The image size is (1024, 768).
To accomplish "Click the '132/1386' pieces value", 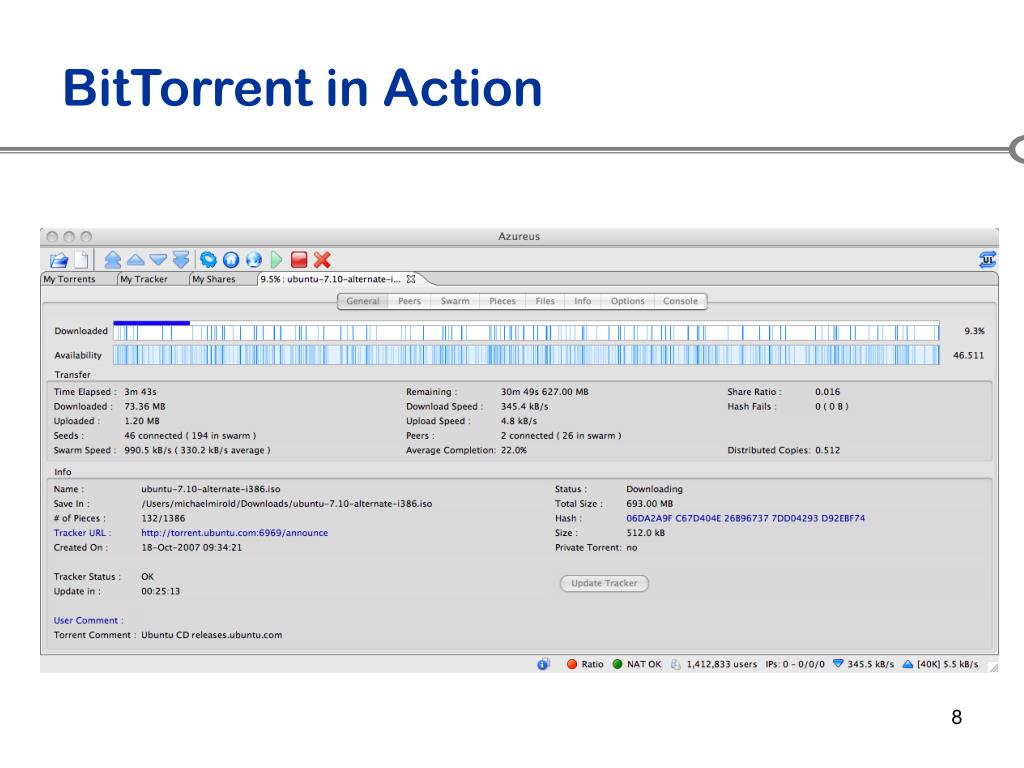I will (163, 519).
